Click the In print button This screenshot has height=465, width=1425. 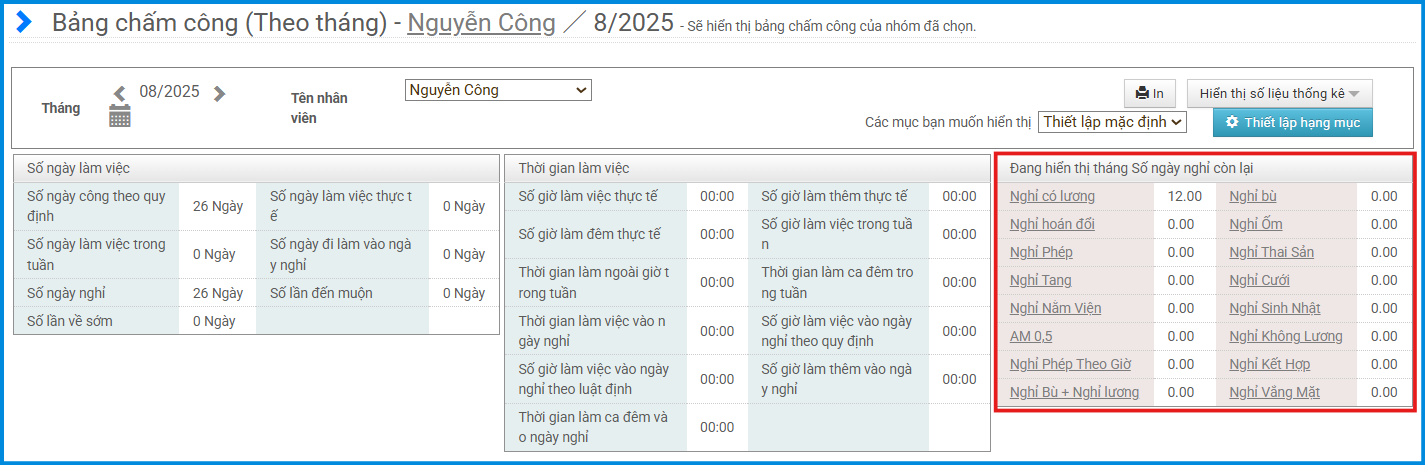tap(1149, 93)
